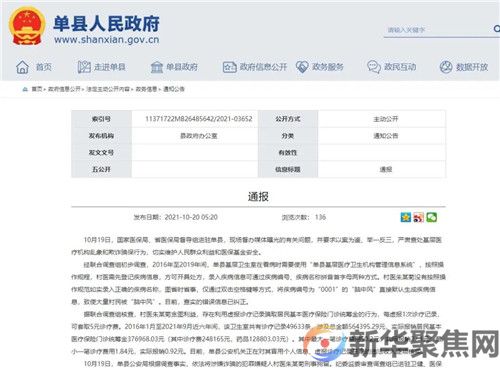
Task: Open the 法定主动公开内容 breadcrumb link
Action: point(108,89)
